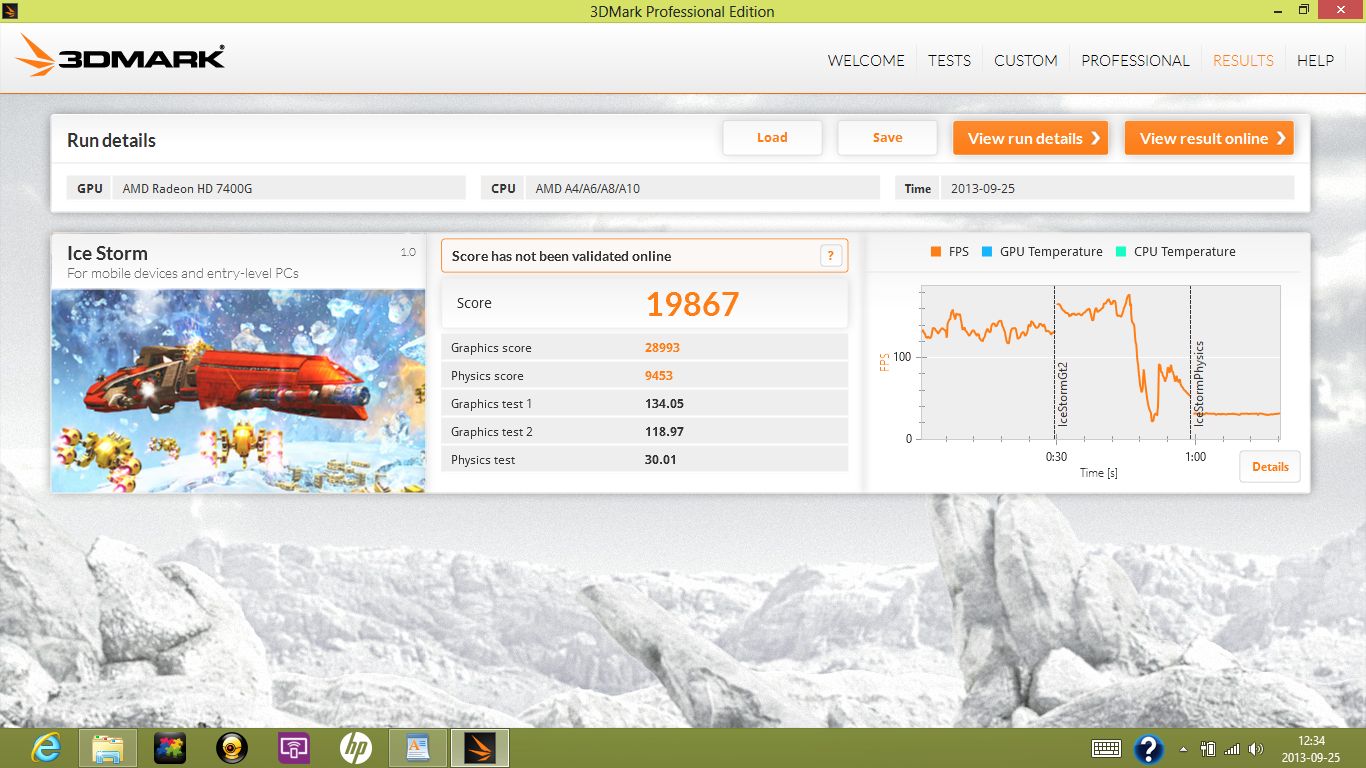
Task: Click the Ice Storm spaceship preview image
Action: [238, 390]
